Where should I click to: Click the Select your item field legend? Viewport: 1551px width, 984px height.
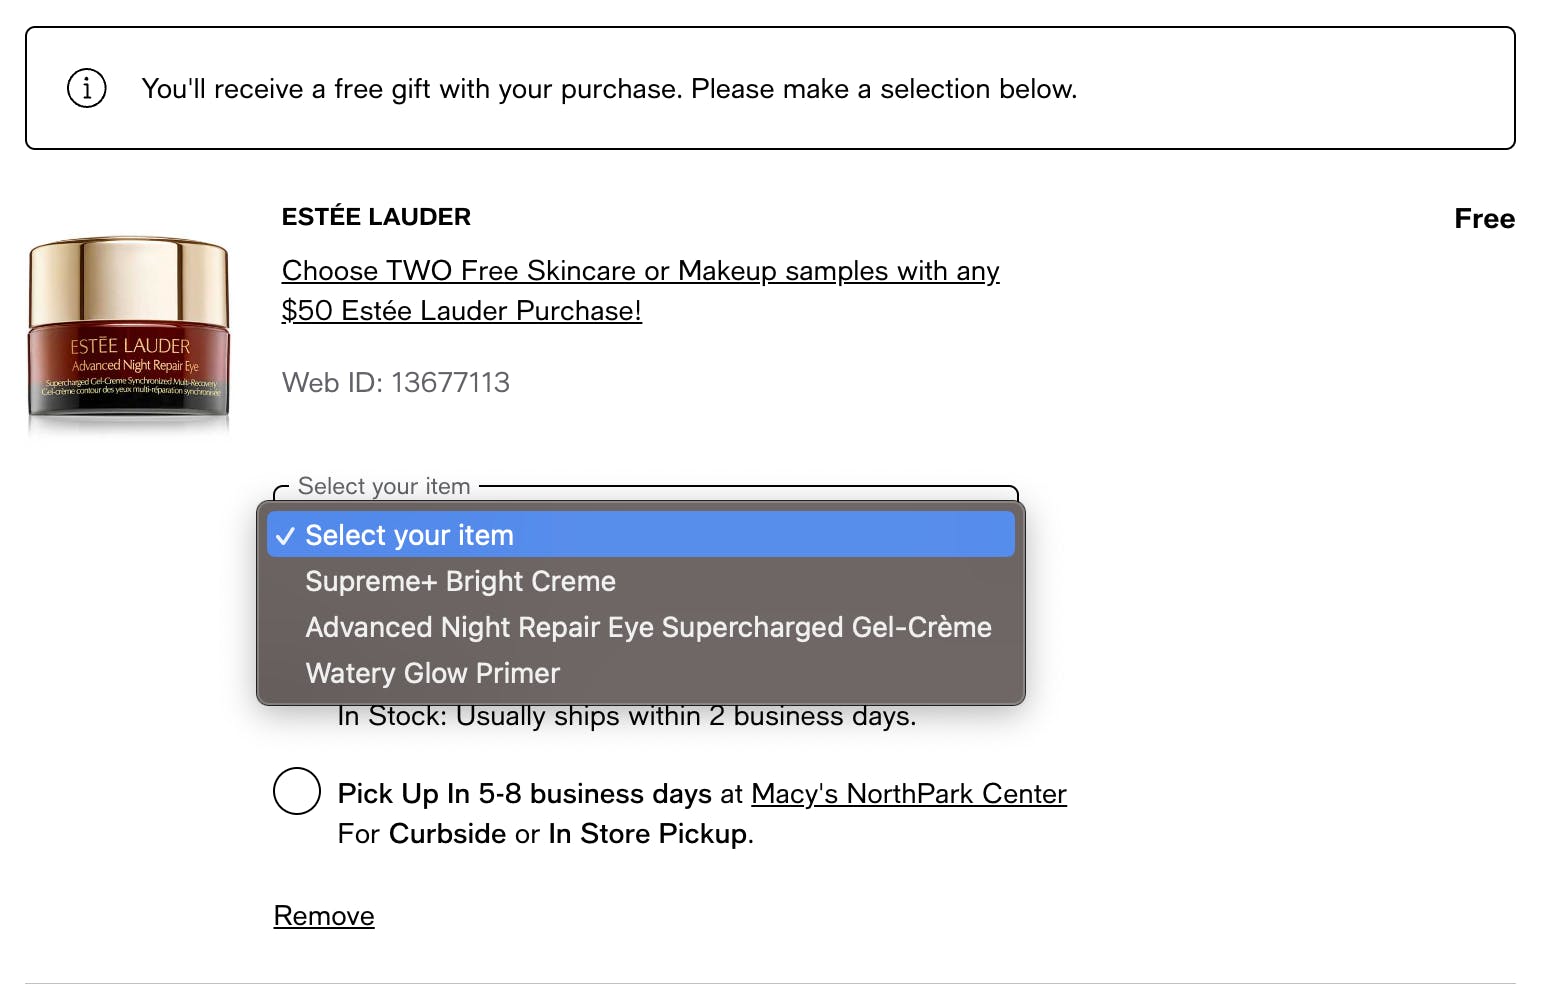[x=384, y=486]
